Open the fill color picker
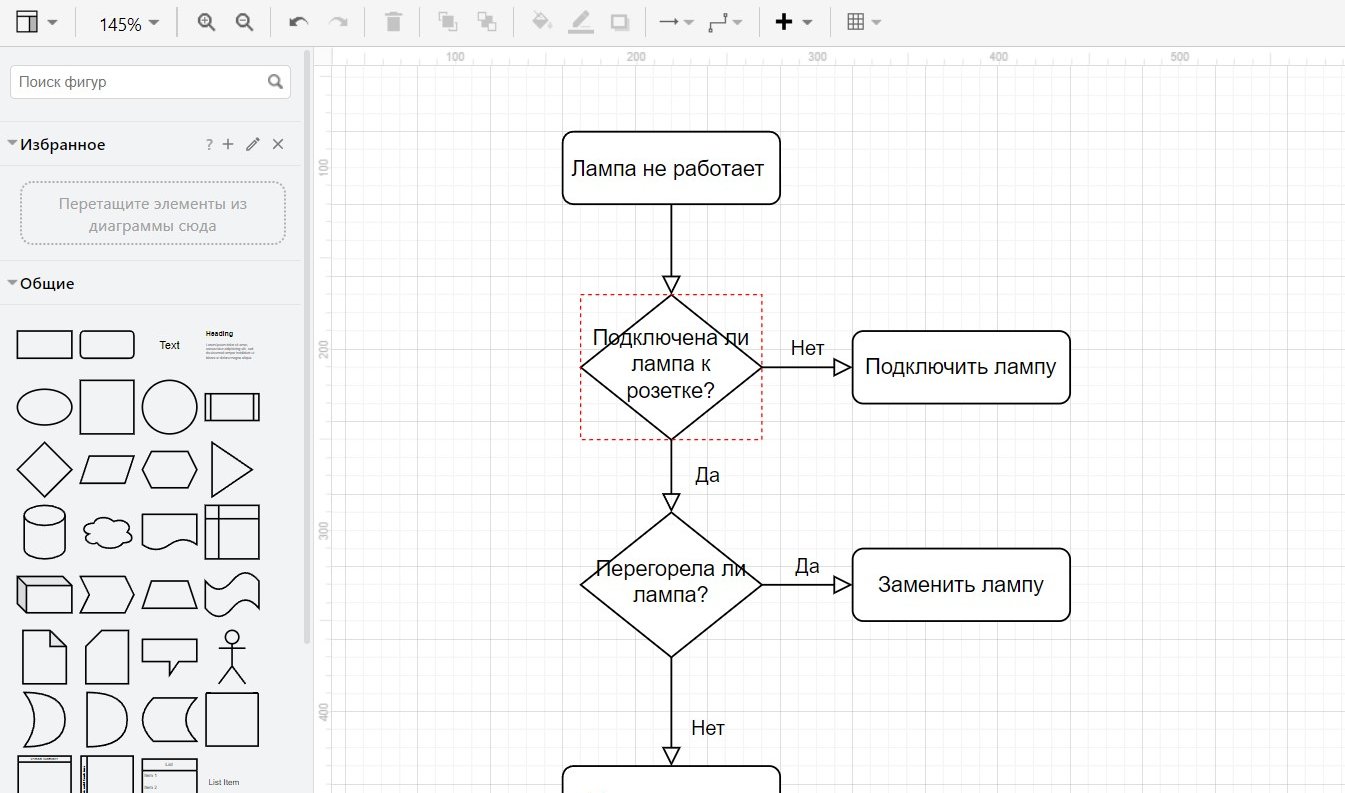Image resolution: width=1345 pixels, height=793 pixels. (x=542, y=22)
